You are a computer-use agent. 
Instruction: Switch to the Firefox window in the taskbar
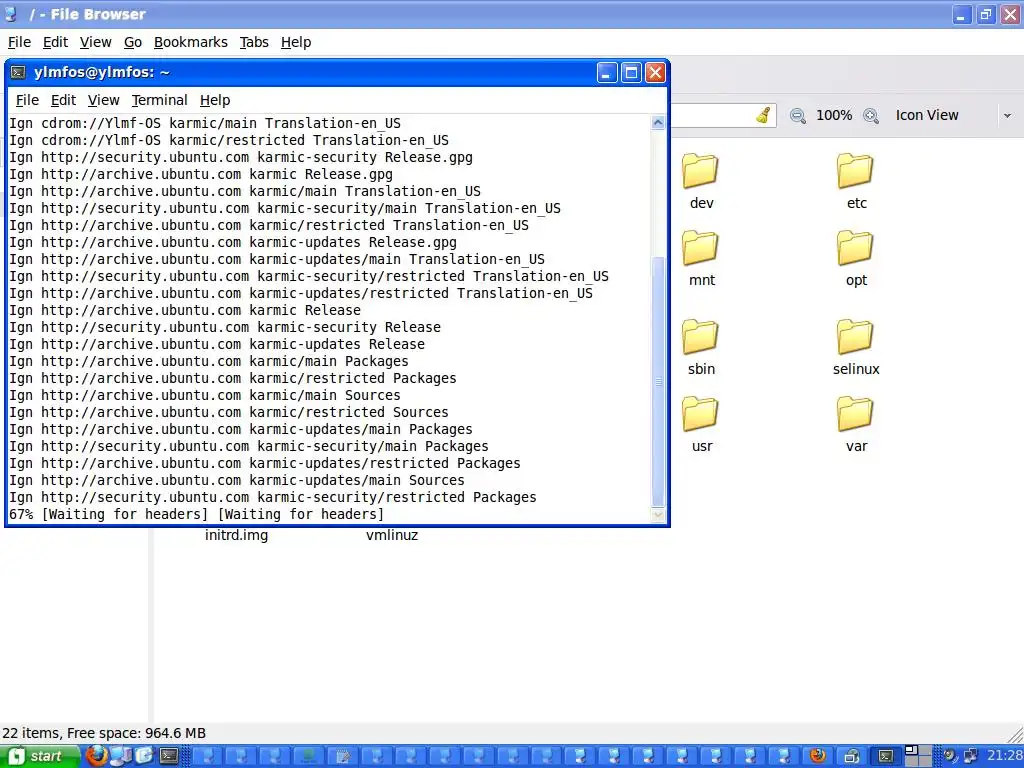pyautogui.click(x=818, y=756)
